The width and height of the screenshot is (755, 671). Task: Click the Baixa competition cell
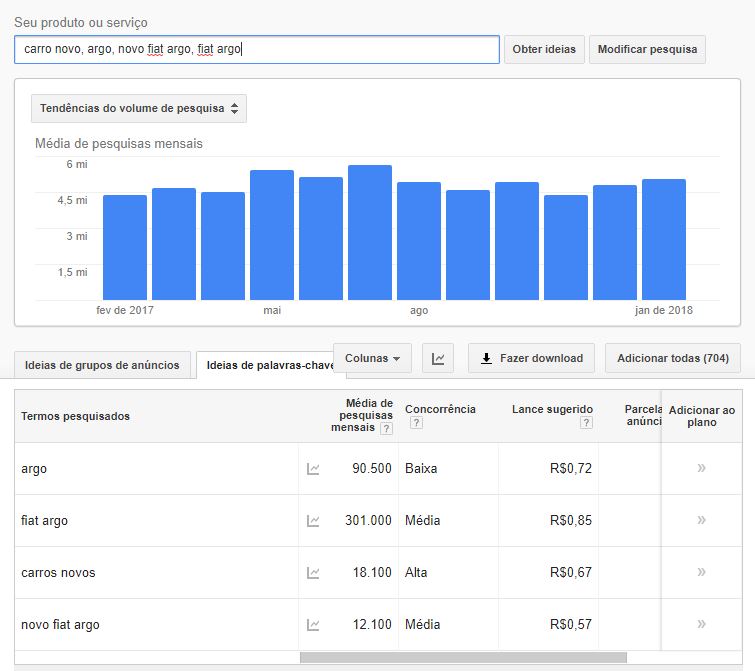[421, 468]
